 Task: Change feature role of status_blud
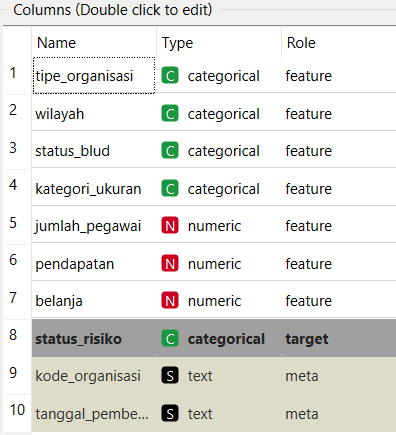[339, 150]
